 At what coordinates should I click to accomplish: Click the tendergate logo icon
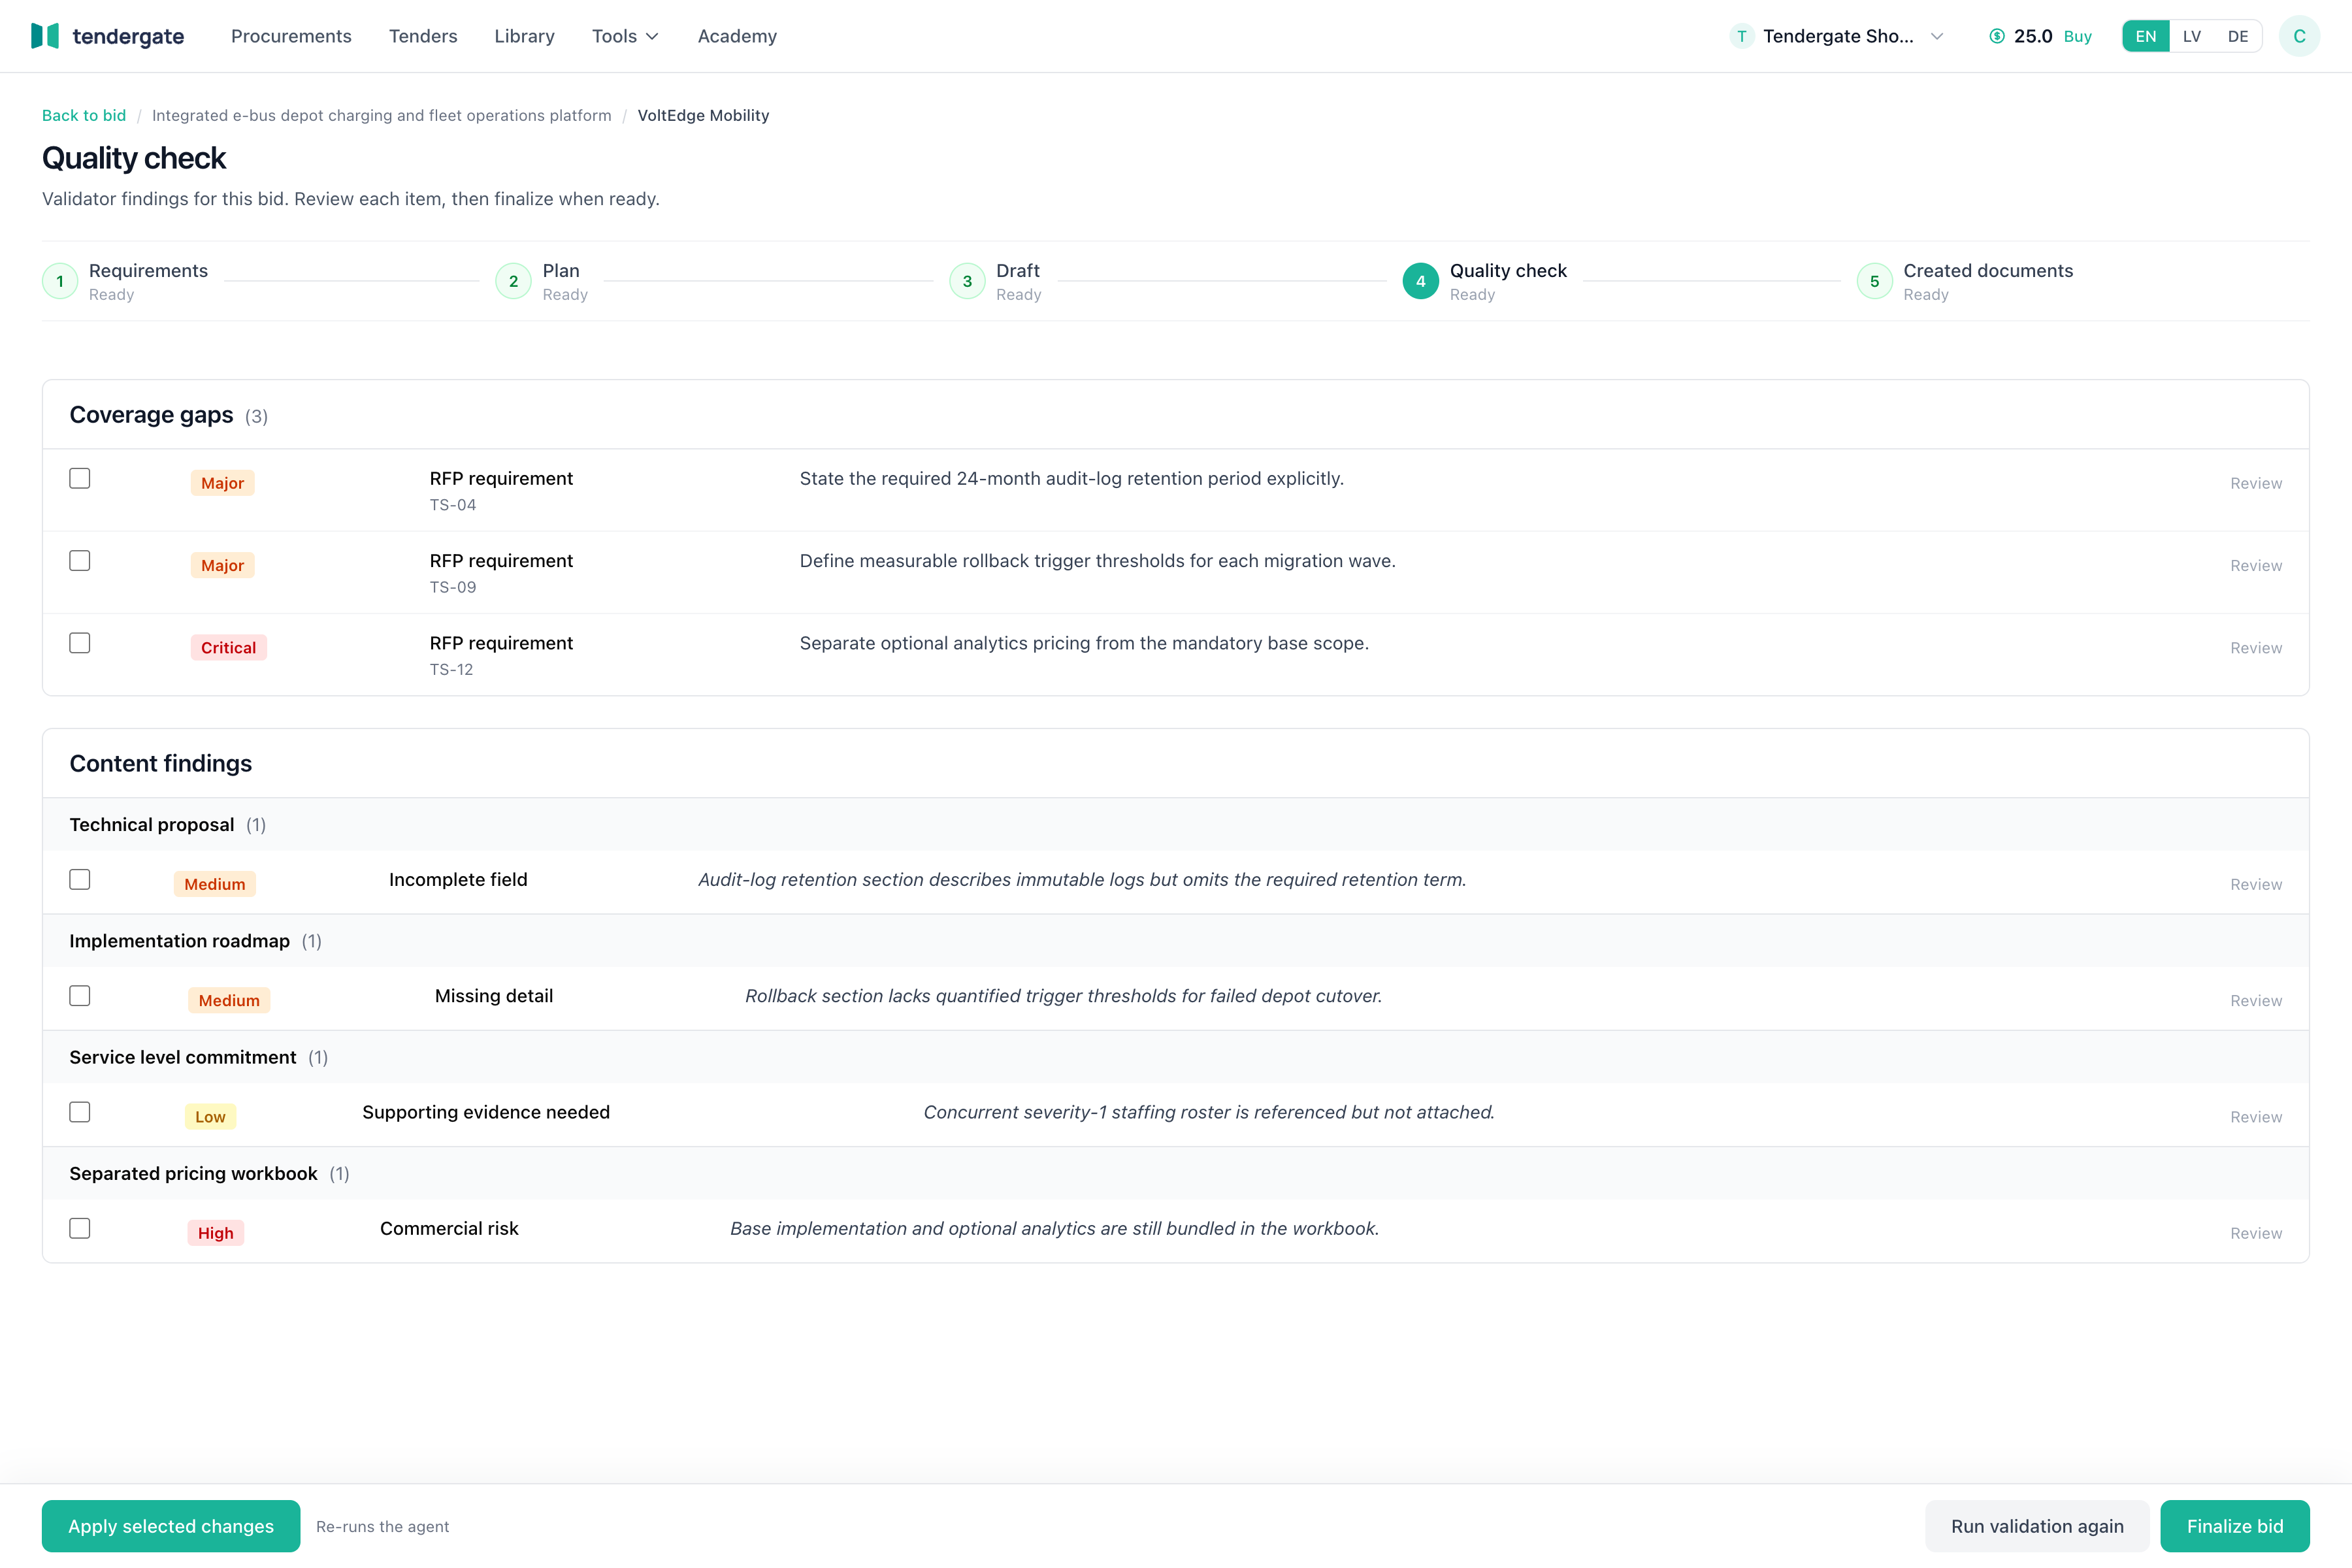(45, 36)
